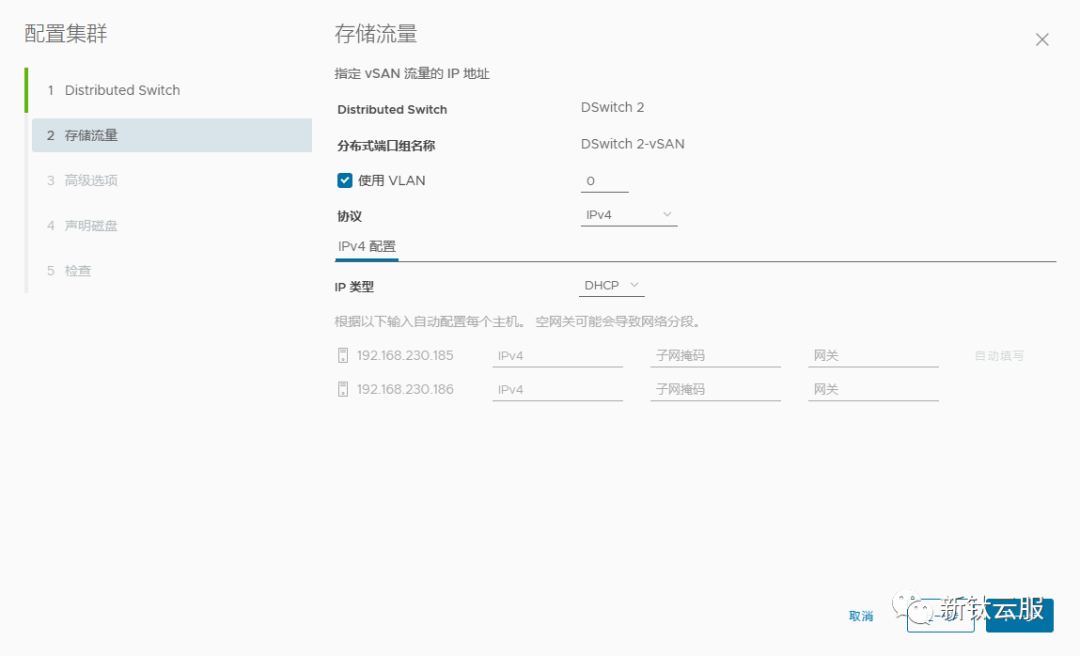
Task: Close the 存储流量 dialog
Action: point(1042,39)
